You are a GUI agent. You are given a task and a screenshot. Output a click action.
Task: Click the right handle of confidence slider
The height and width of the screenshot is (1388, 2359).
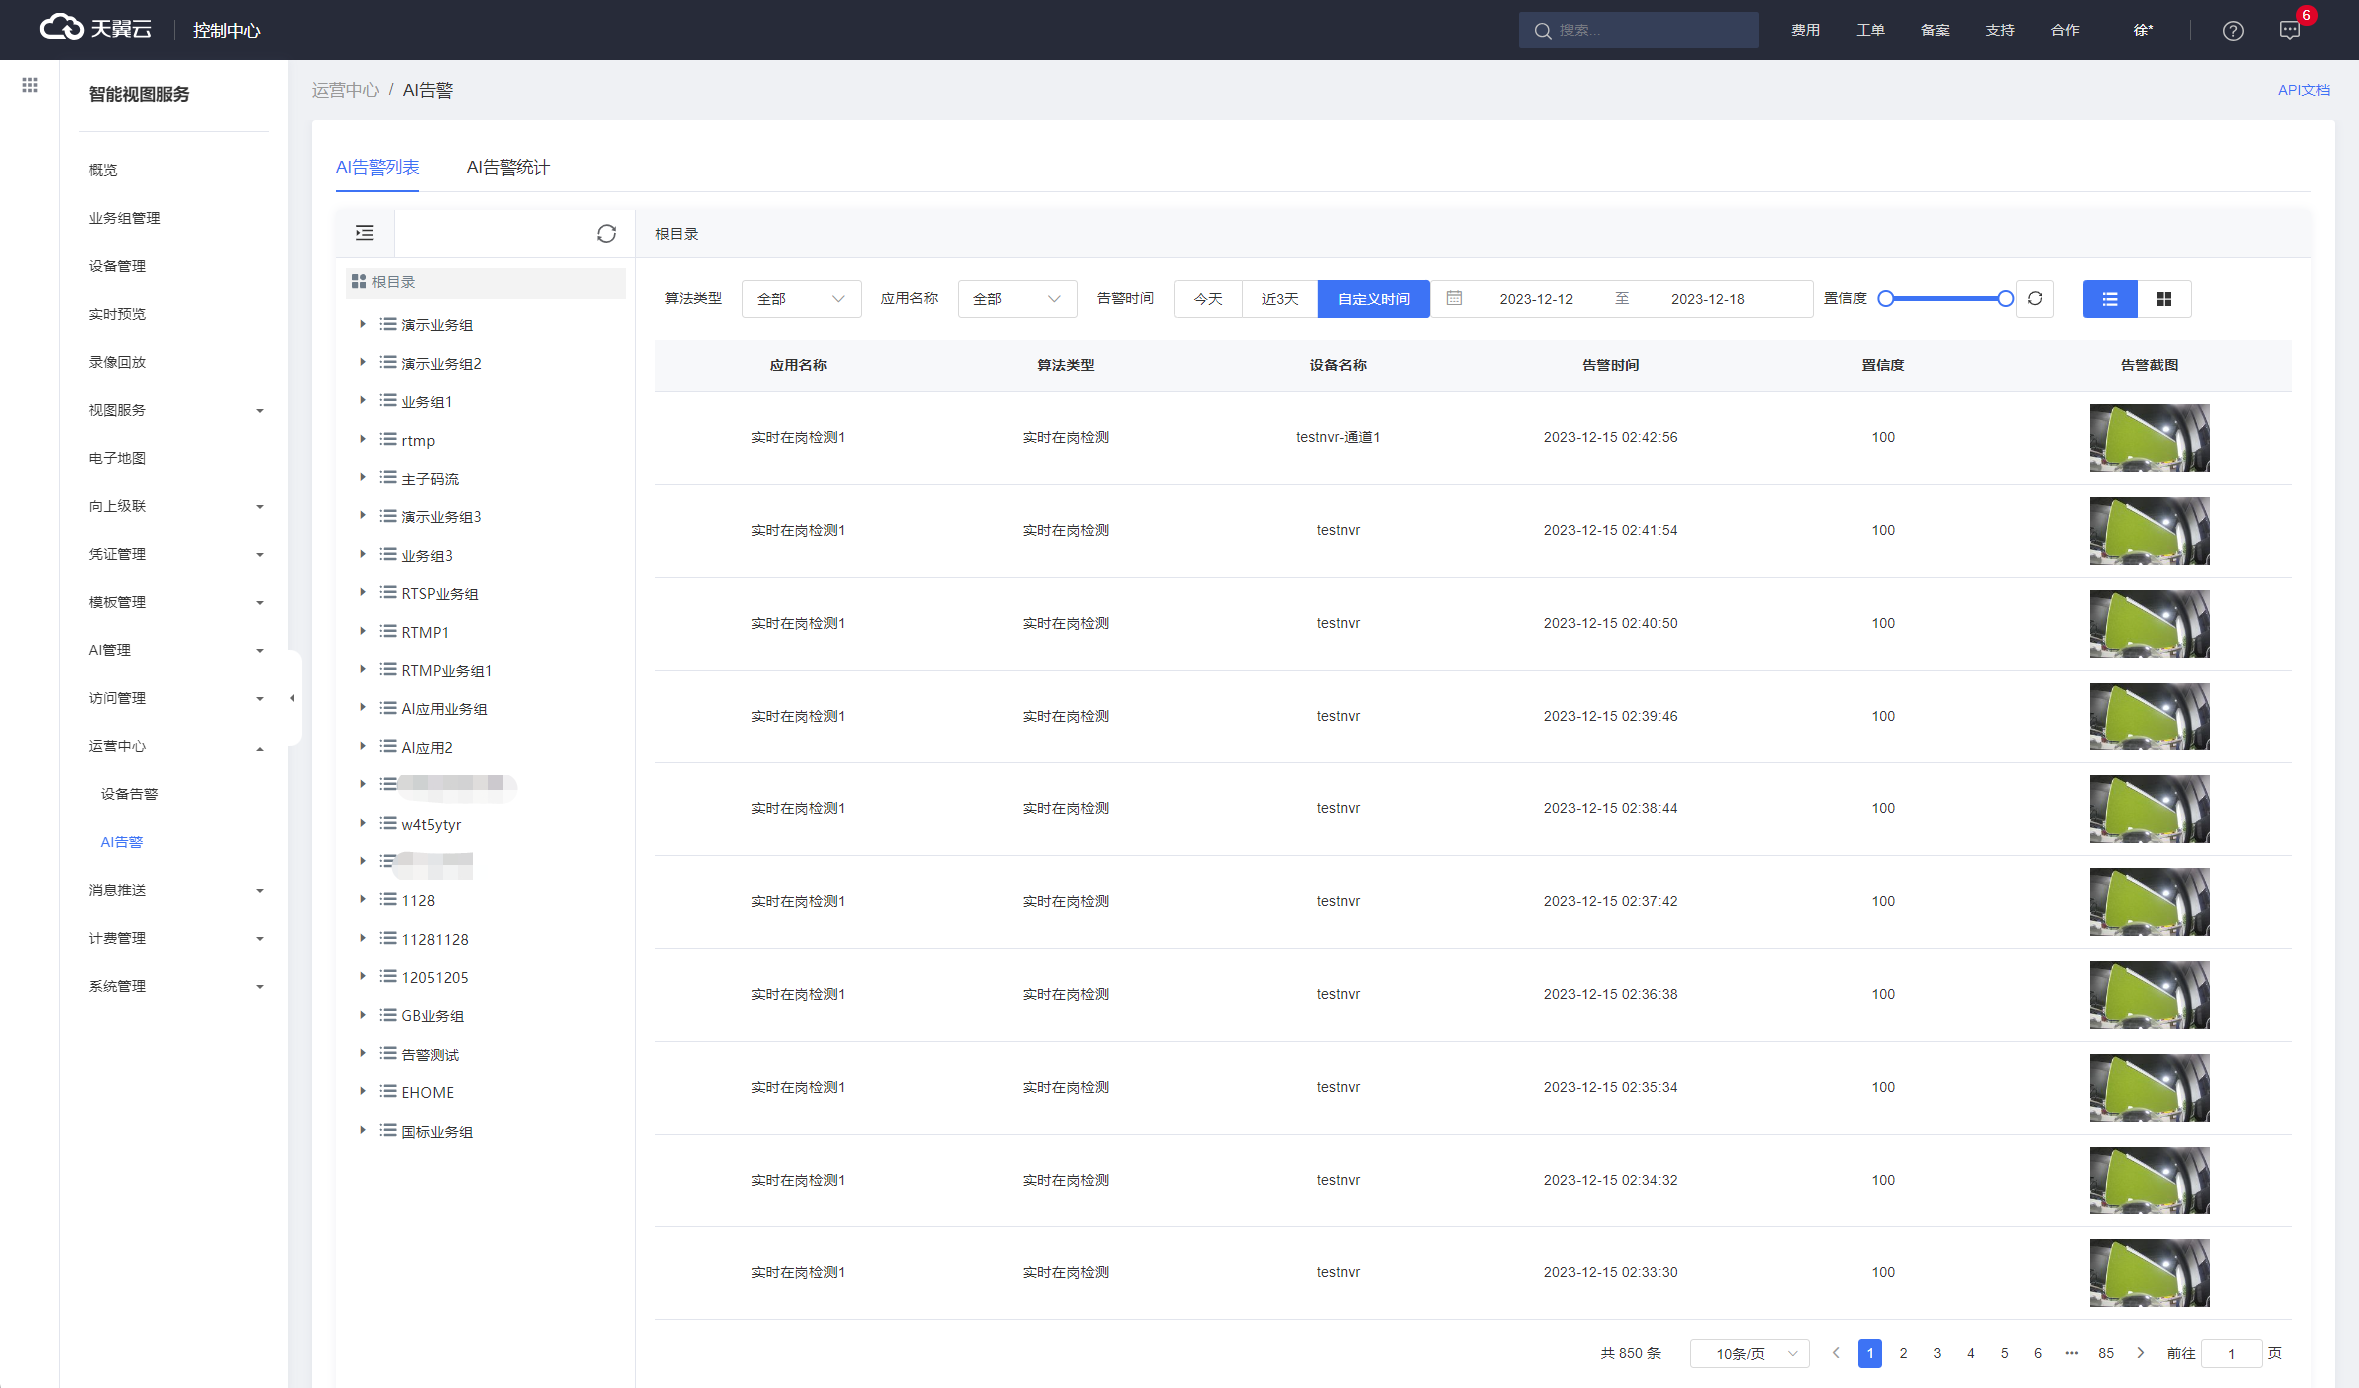[x=2005, y=299]
